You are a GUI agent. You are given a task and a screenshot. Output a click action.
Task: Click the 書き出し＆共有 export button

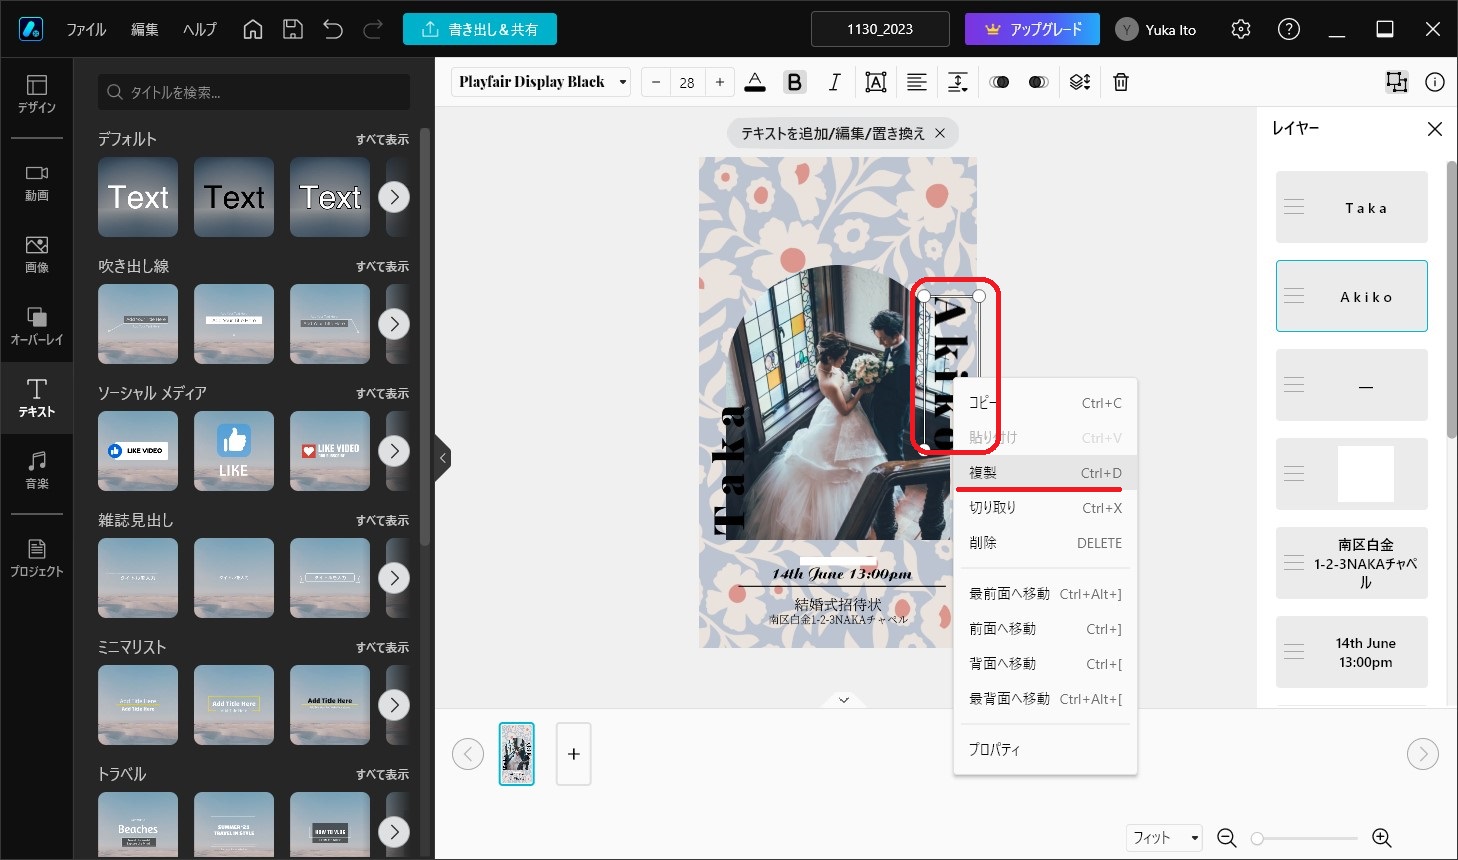tap(480, 29)
